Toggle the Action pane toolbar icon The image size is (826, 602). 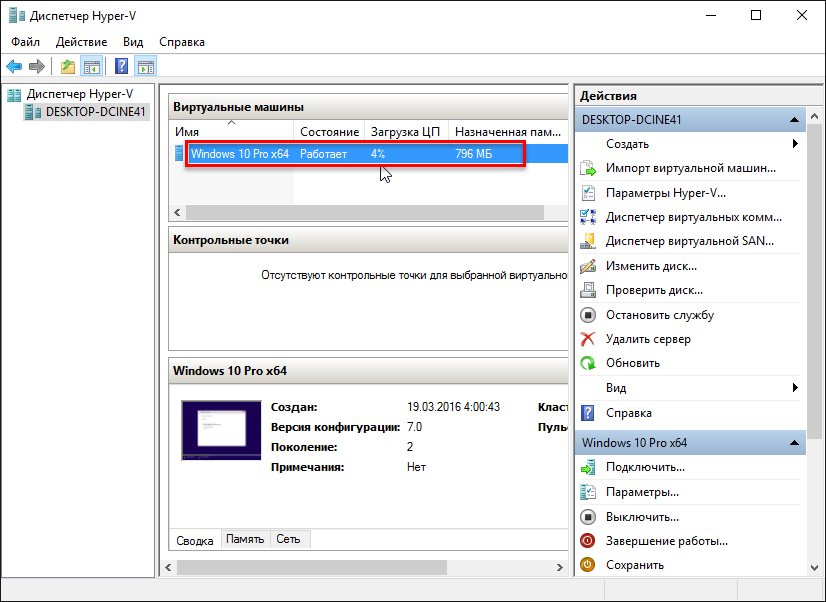(145, 66)
